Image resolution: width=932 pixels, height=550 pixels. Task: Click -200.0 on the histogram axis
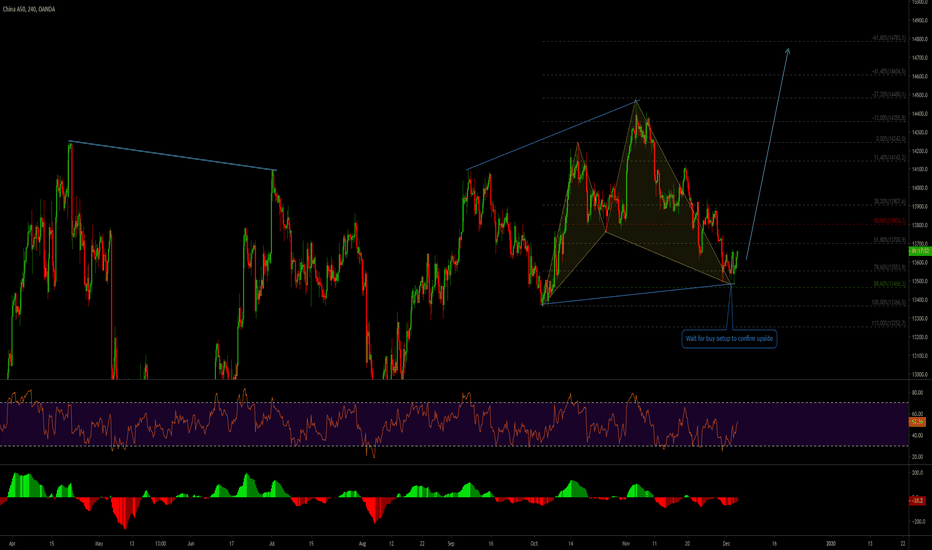click(x=917, y=521)
